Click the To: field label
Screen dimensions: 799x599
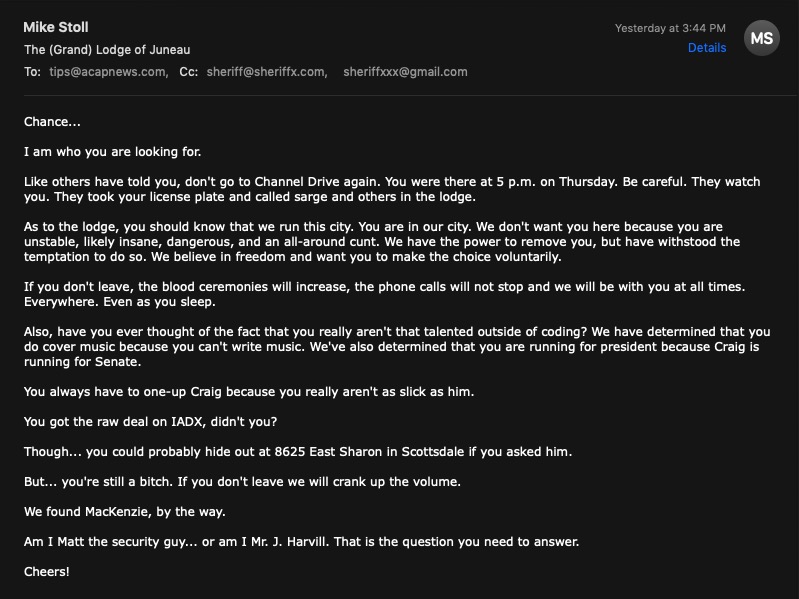tap(33, 72)
